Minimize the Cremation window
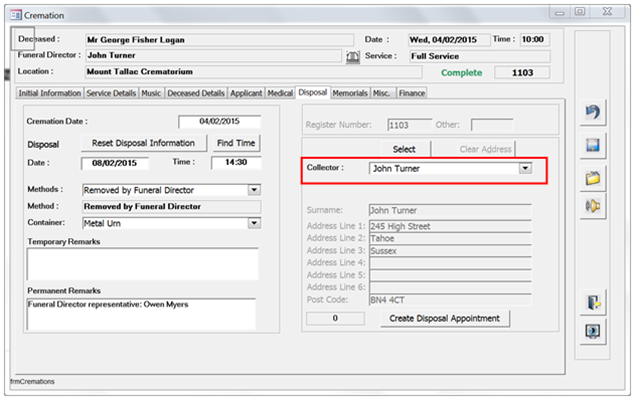The height and width of the screenshot is (398, 633). [559, 13]
